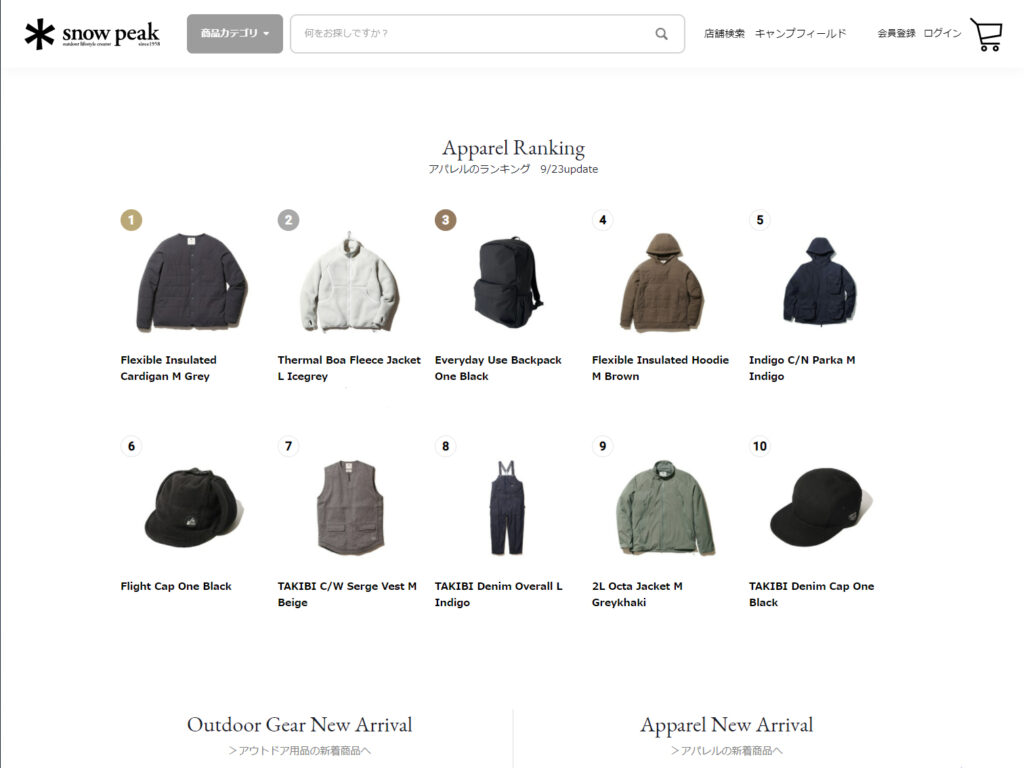
Task: Open the ログイン login link
Action: coord(942,33)
